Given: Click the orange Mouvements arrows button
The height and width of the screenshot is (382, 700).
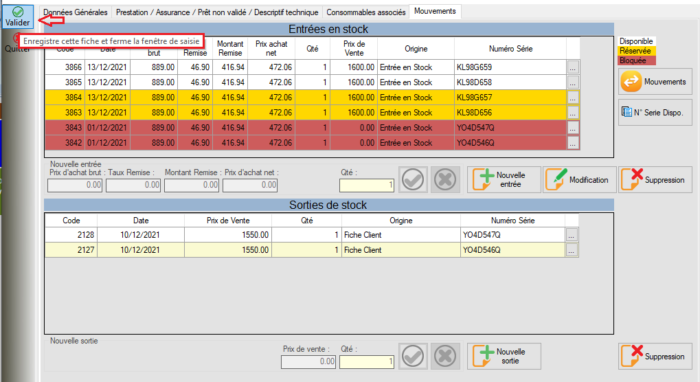Looking at the screenshot, I should [x=655, y=82].
